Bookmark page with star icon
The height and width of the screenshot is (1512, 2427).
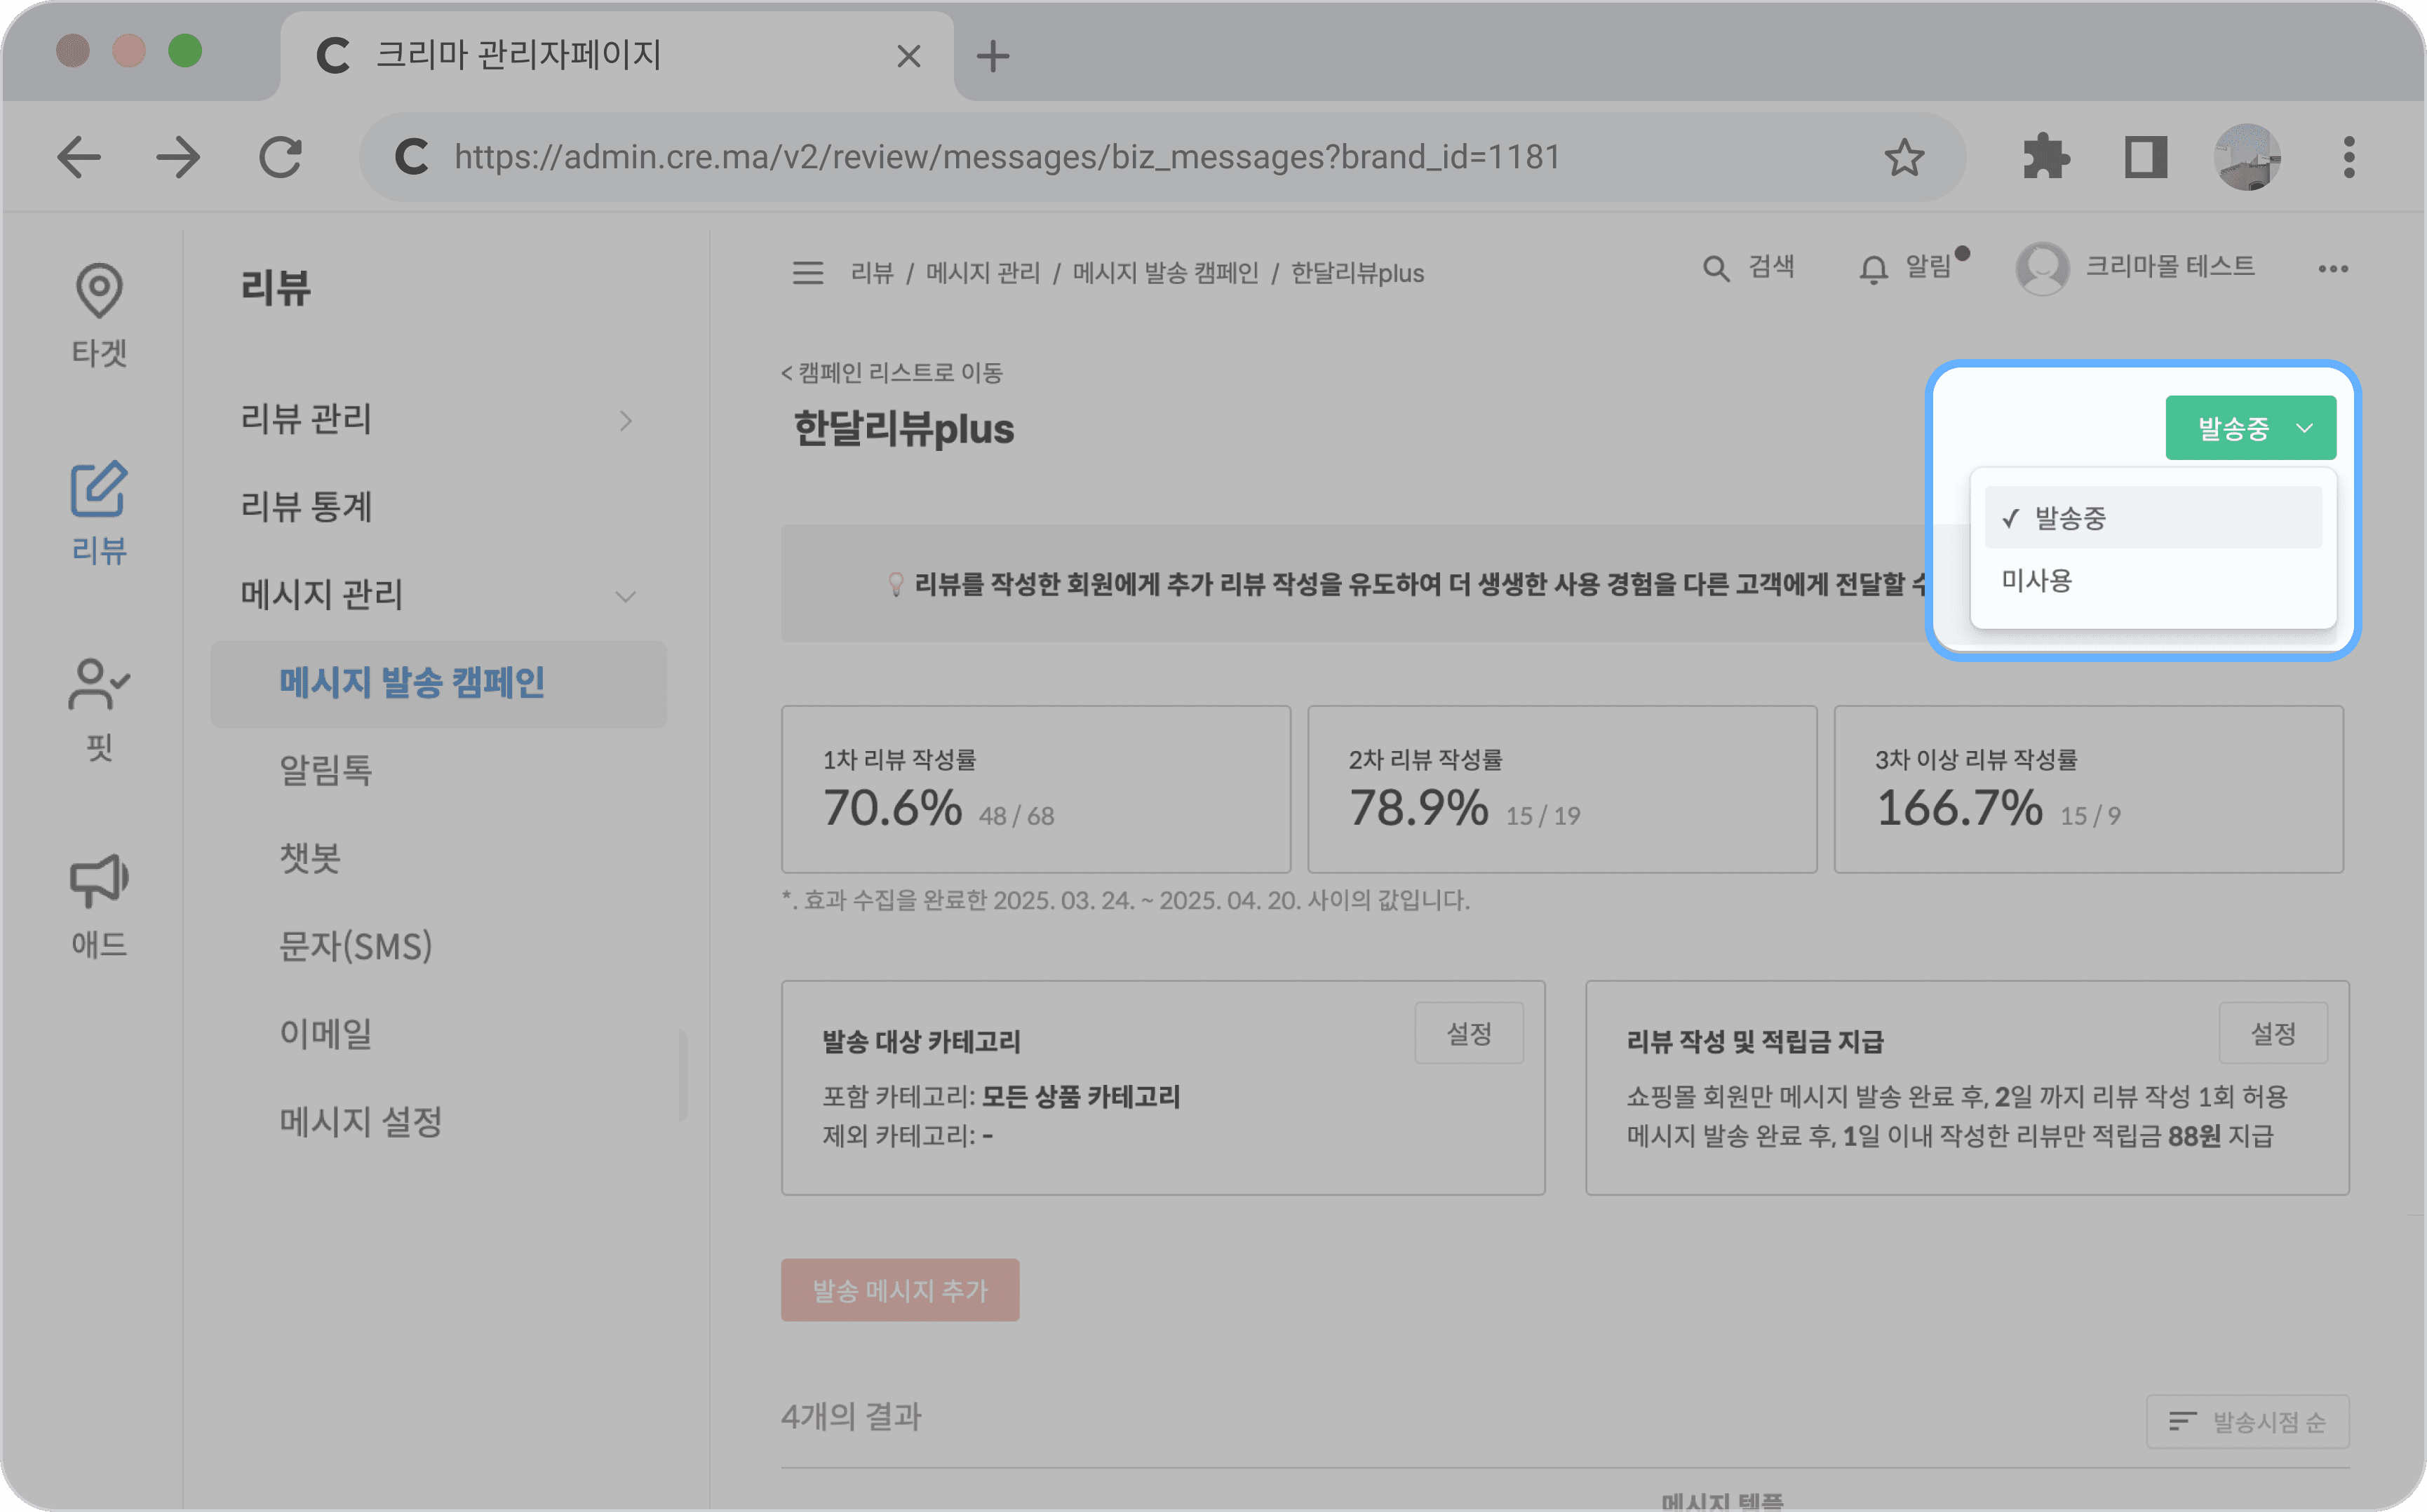tap(1903, 157)
